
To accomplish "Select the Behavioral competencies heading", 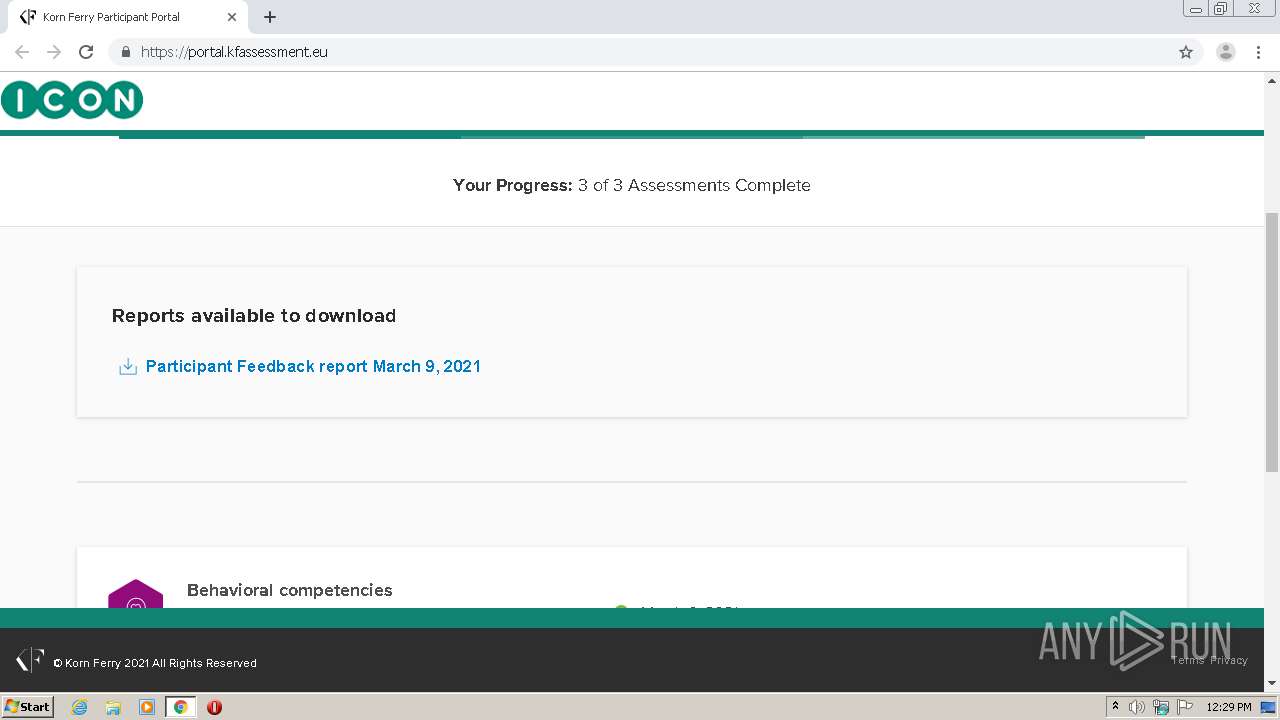I will coord(289,590).
